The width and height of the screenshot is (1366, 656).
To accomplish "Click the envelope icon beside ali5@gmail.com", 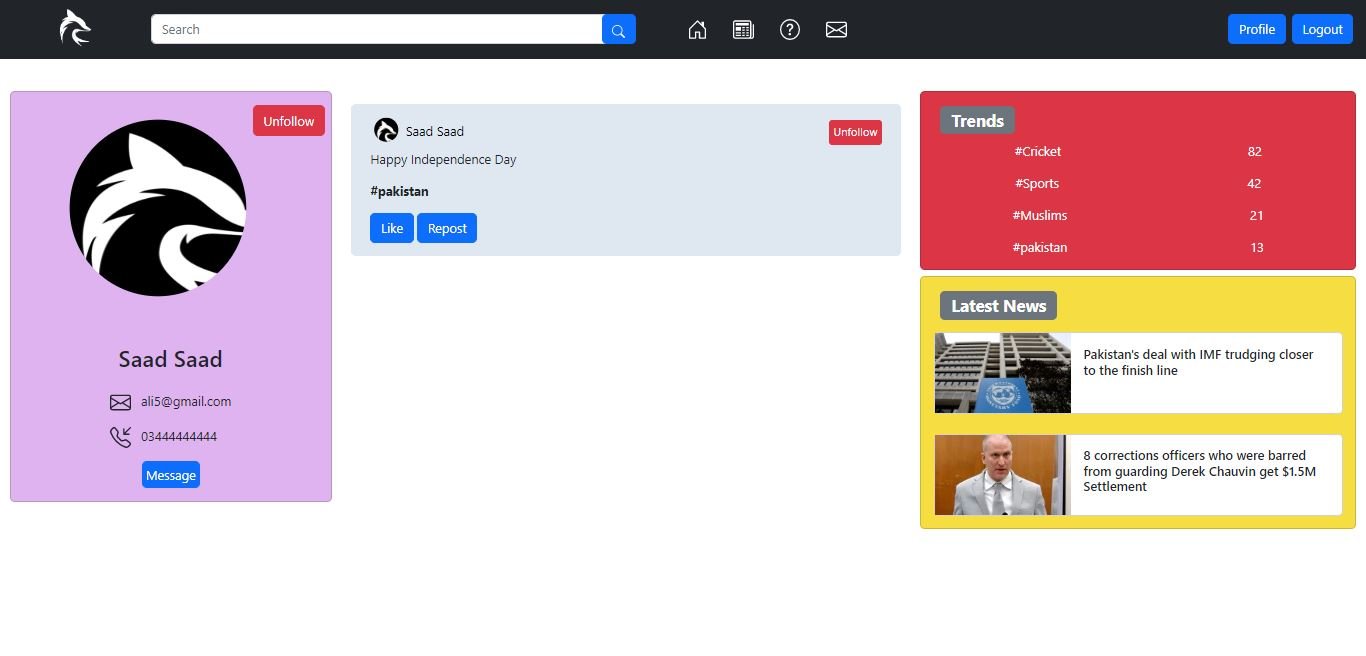I will pos(120,402).
